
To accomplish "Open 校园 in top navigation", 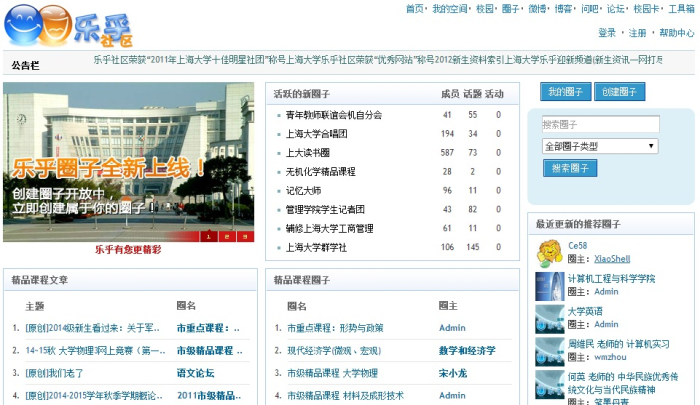I will (x=485, y=8).
